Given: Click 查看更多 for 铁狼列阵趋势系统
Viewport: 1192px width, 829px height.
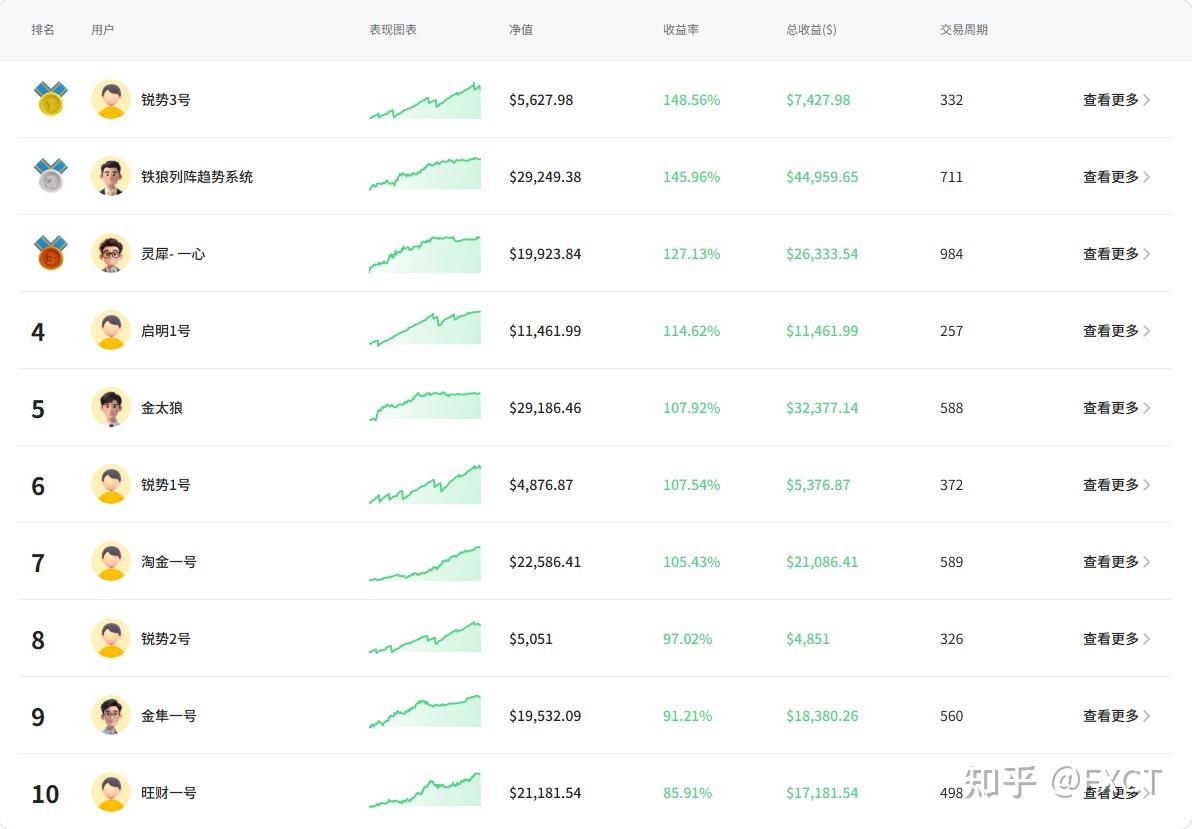Looking at the screenshot, I should pyautogui.click(x=1116, y=176).
